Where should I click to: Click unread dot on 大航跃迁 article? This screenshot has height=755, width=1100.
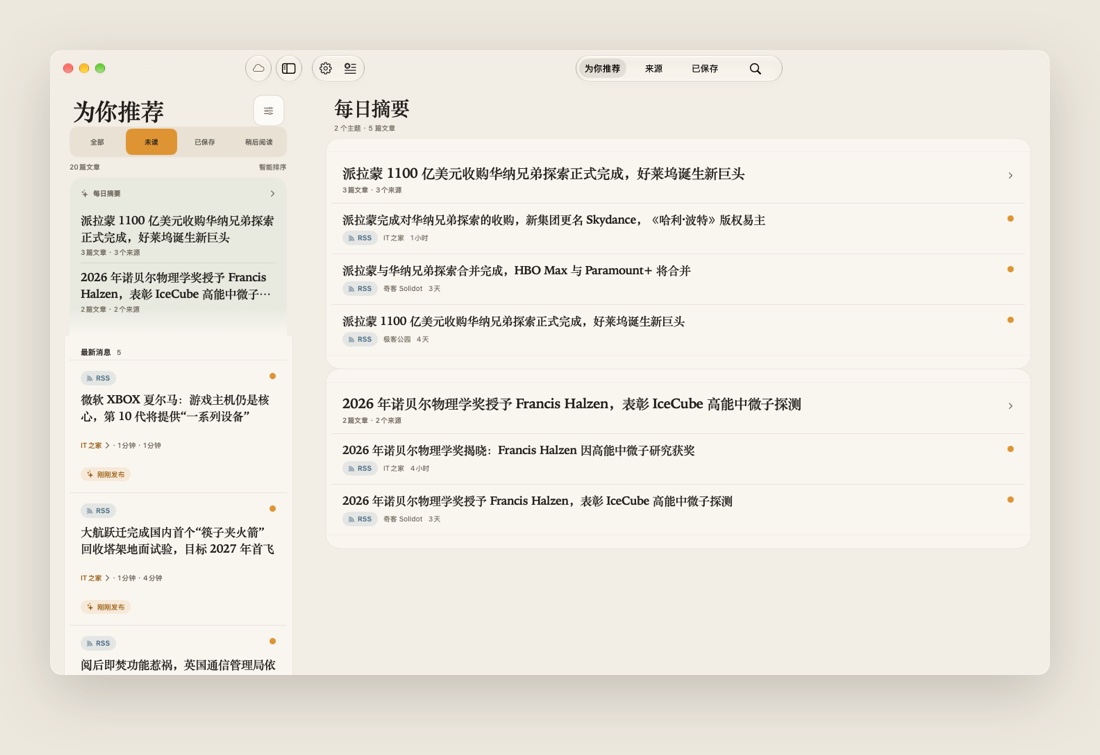pyautogui.click(x=273, y=509)
